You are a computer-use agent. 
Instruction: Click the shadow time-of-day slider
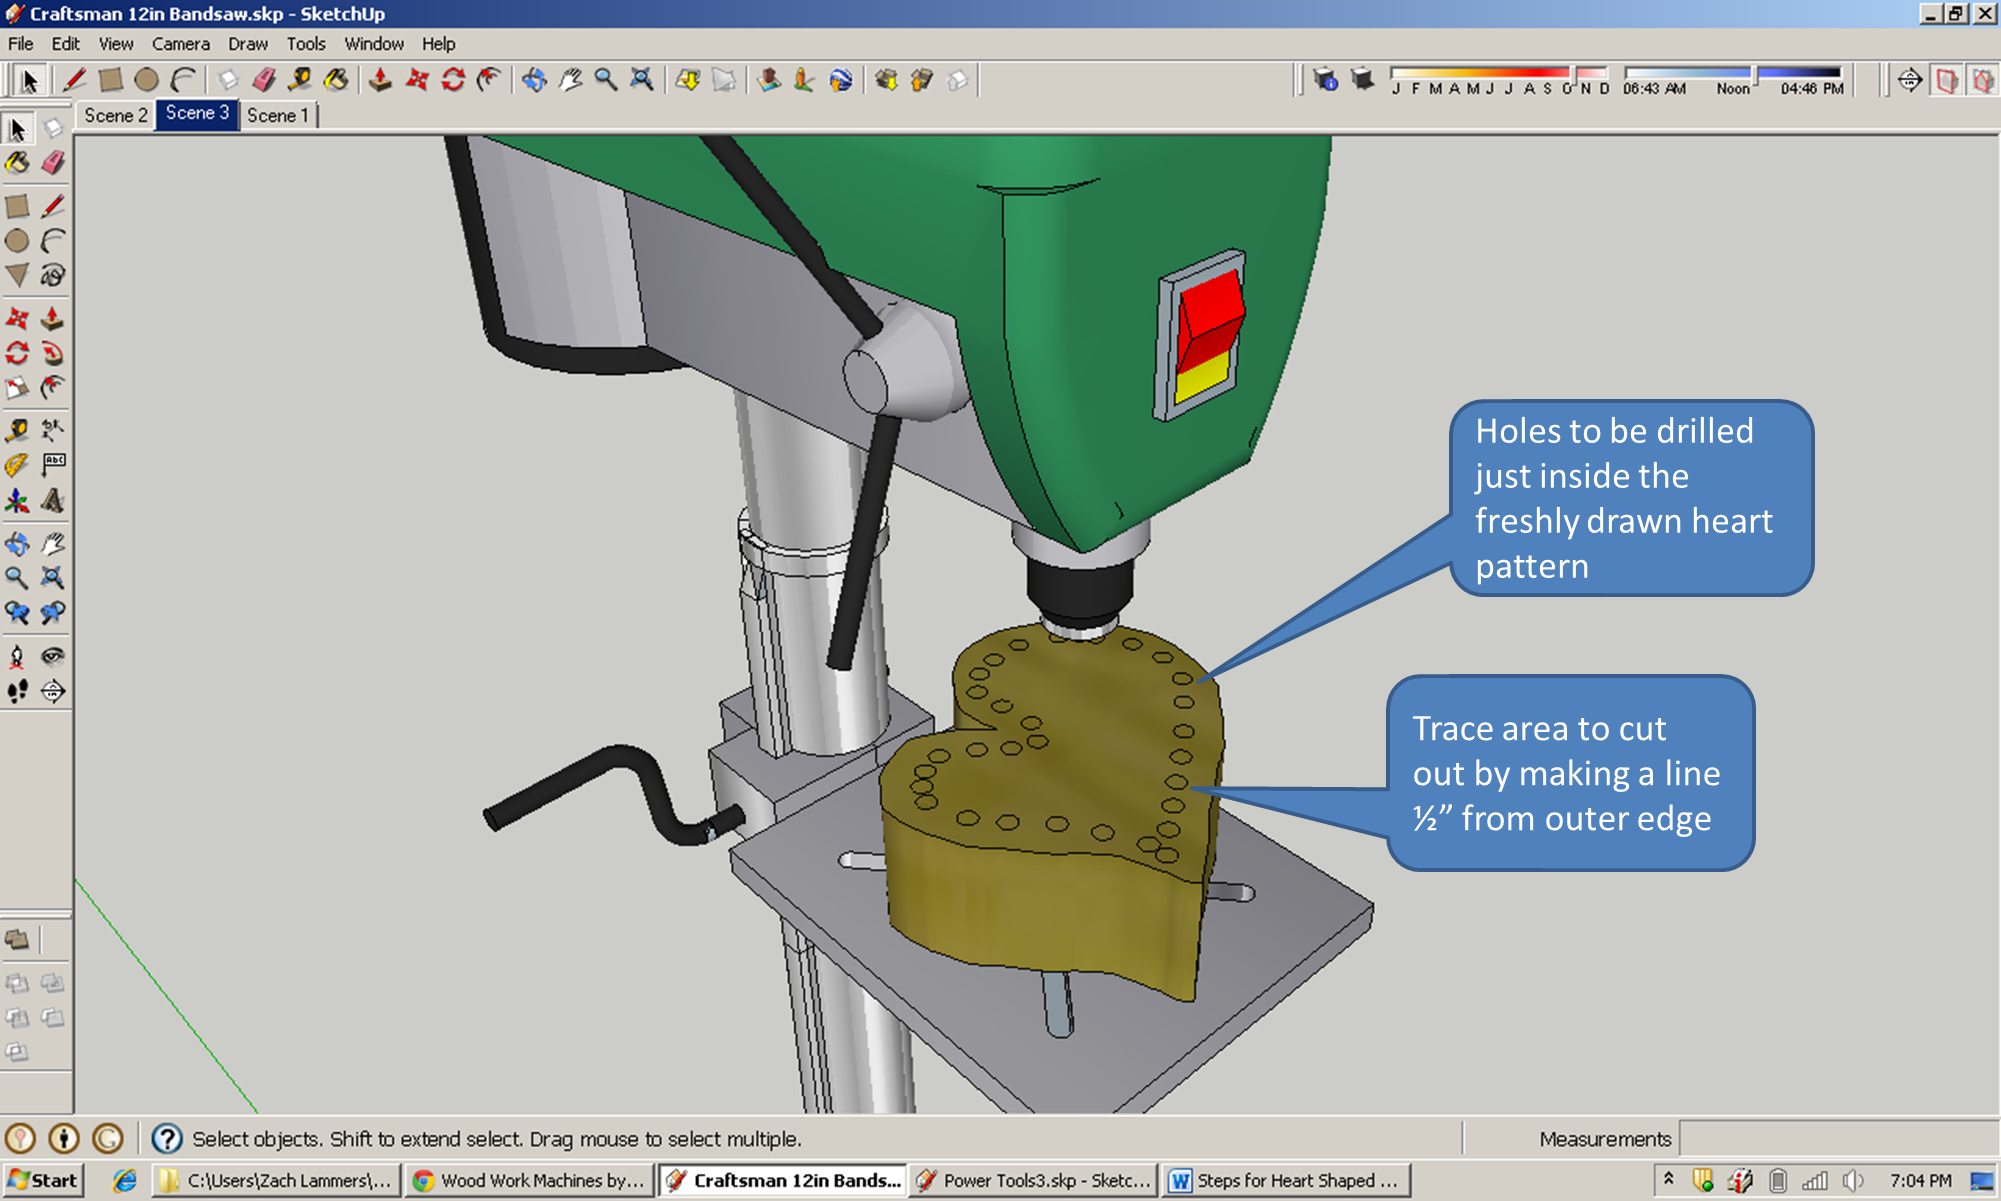click(1733, 74)
